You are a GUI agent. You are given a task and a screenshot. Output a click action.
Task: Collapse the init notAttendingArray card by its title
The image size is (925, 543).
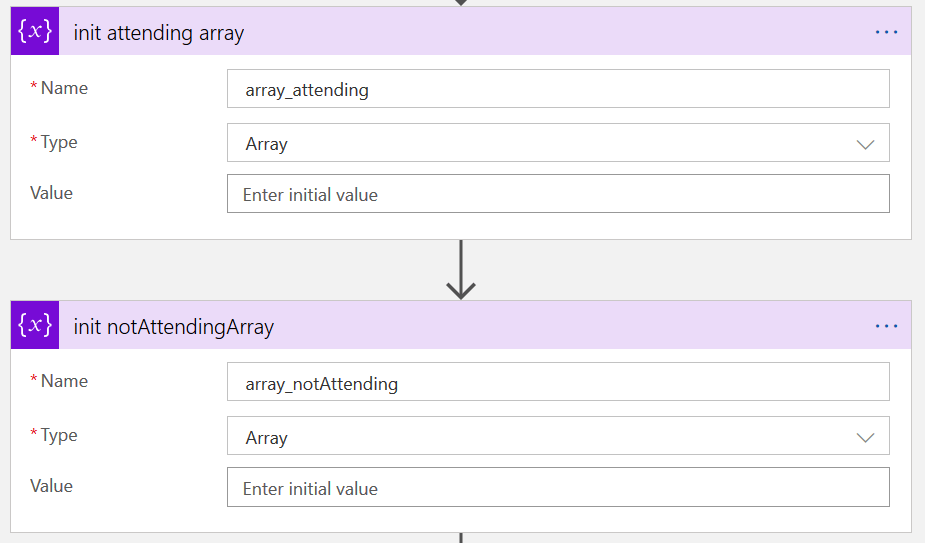pyautogui.click(x=174, y=327)
